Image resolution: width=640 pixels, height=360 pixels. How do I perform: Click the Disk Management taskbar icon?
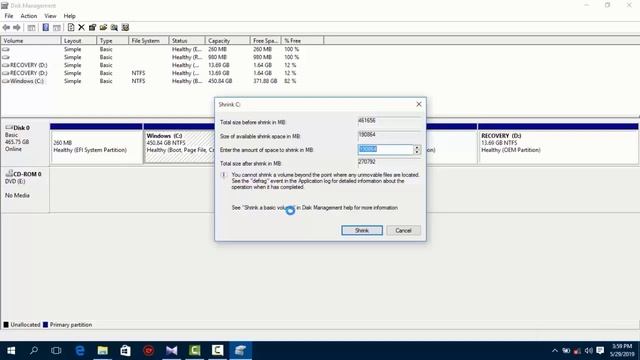click(x=240, y=351)
